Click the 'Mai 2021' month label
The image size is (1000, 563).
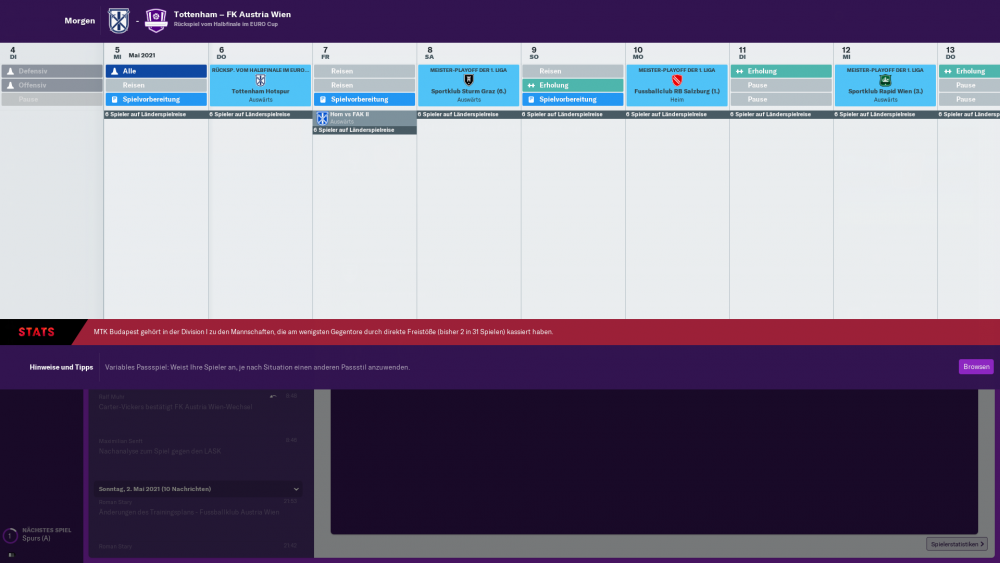[x=142, y=55]
